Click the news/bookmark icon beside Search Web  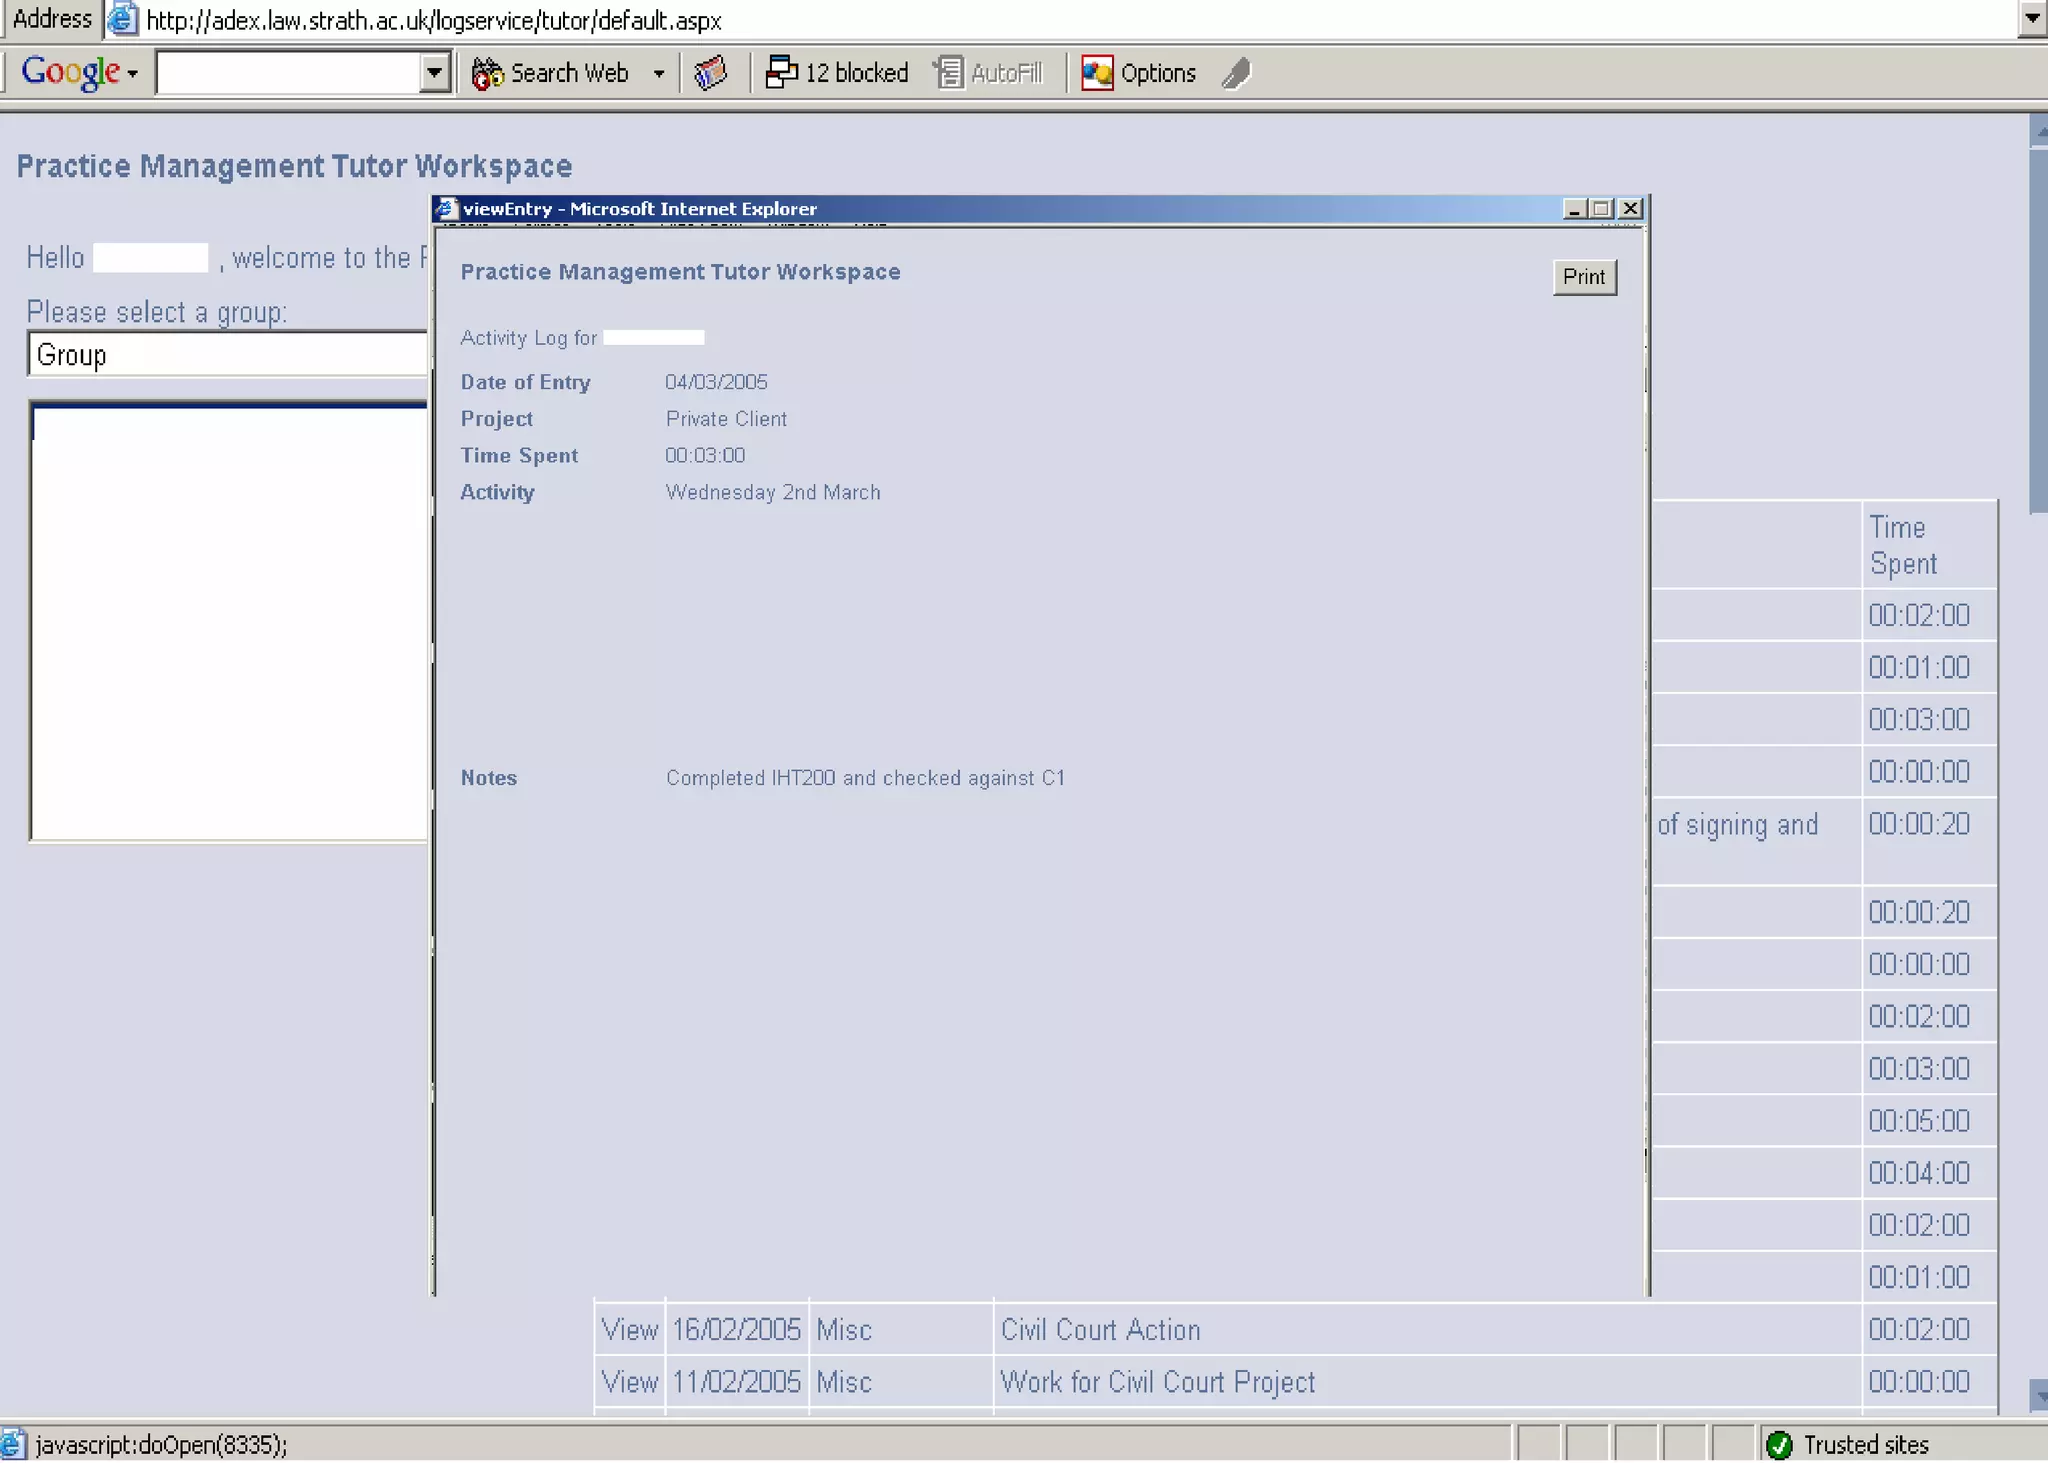[x=710, y=73]
